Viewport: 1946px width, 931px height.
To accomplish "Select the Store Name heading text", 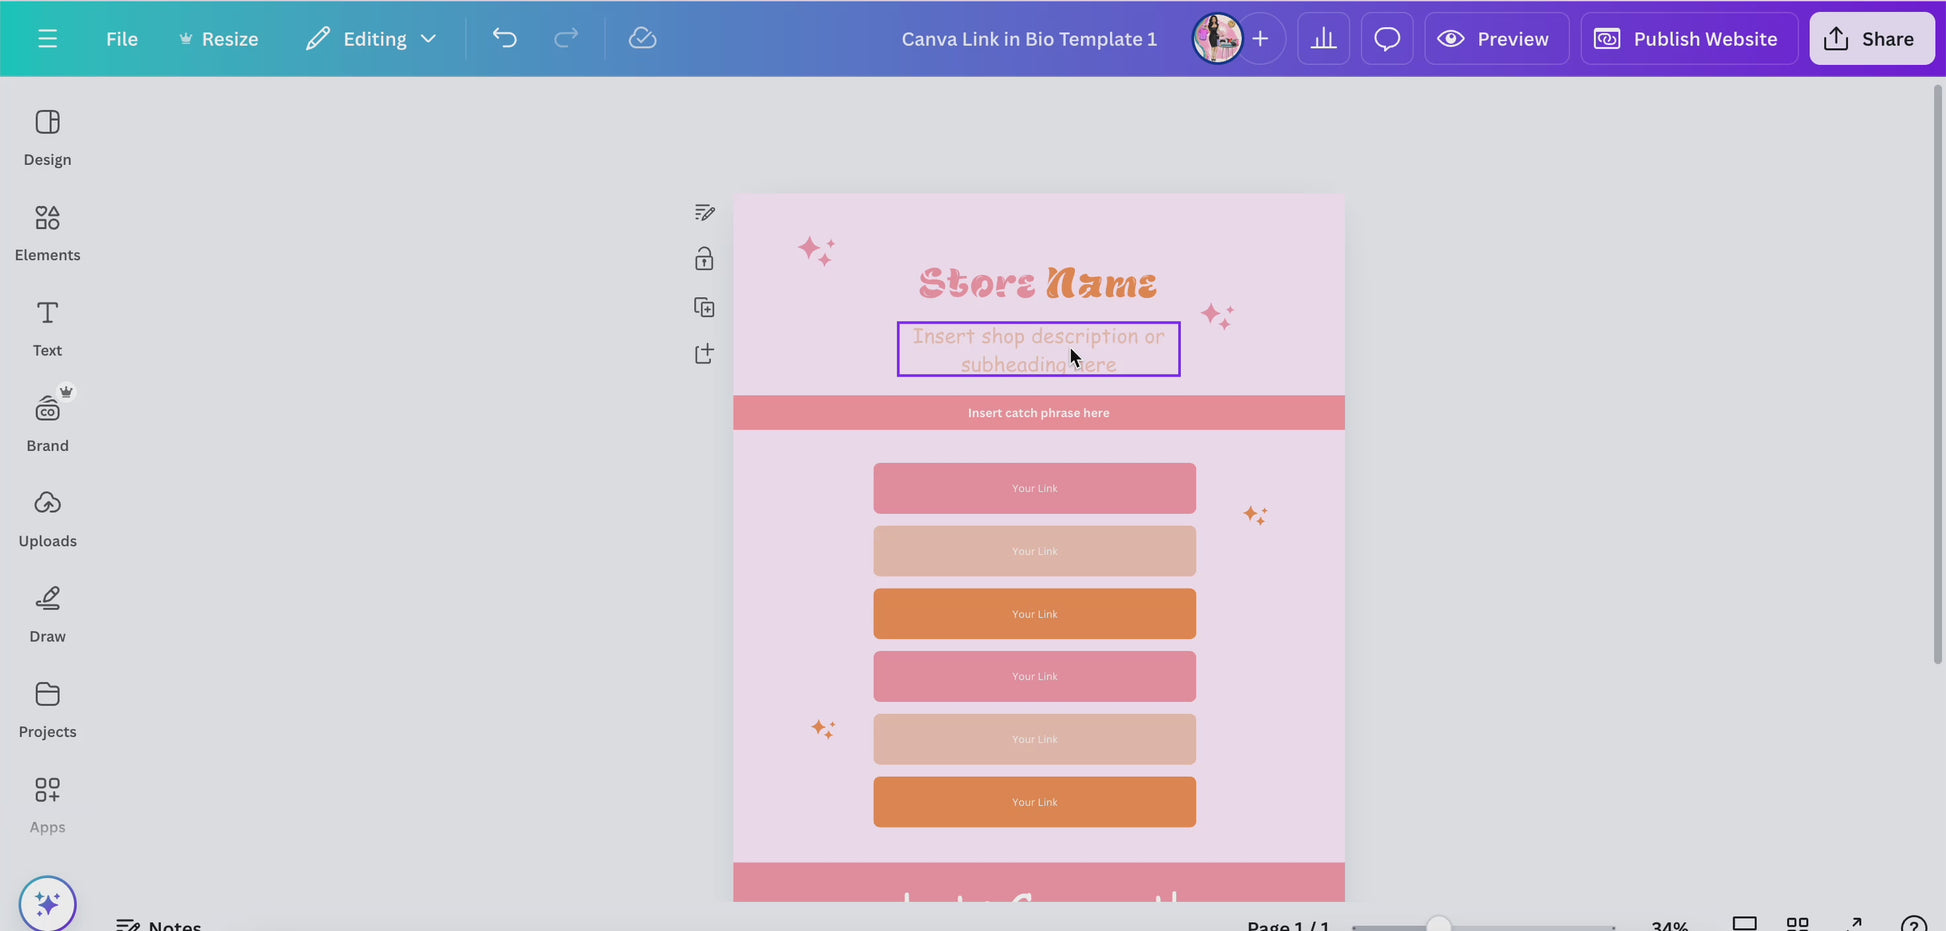I will click(1037, 283).
